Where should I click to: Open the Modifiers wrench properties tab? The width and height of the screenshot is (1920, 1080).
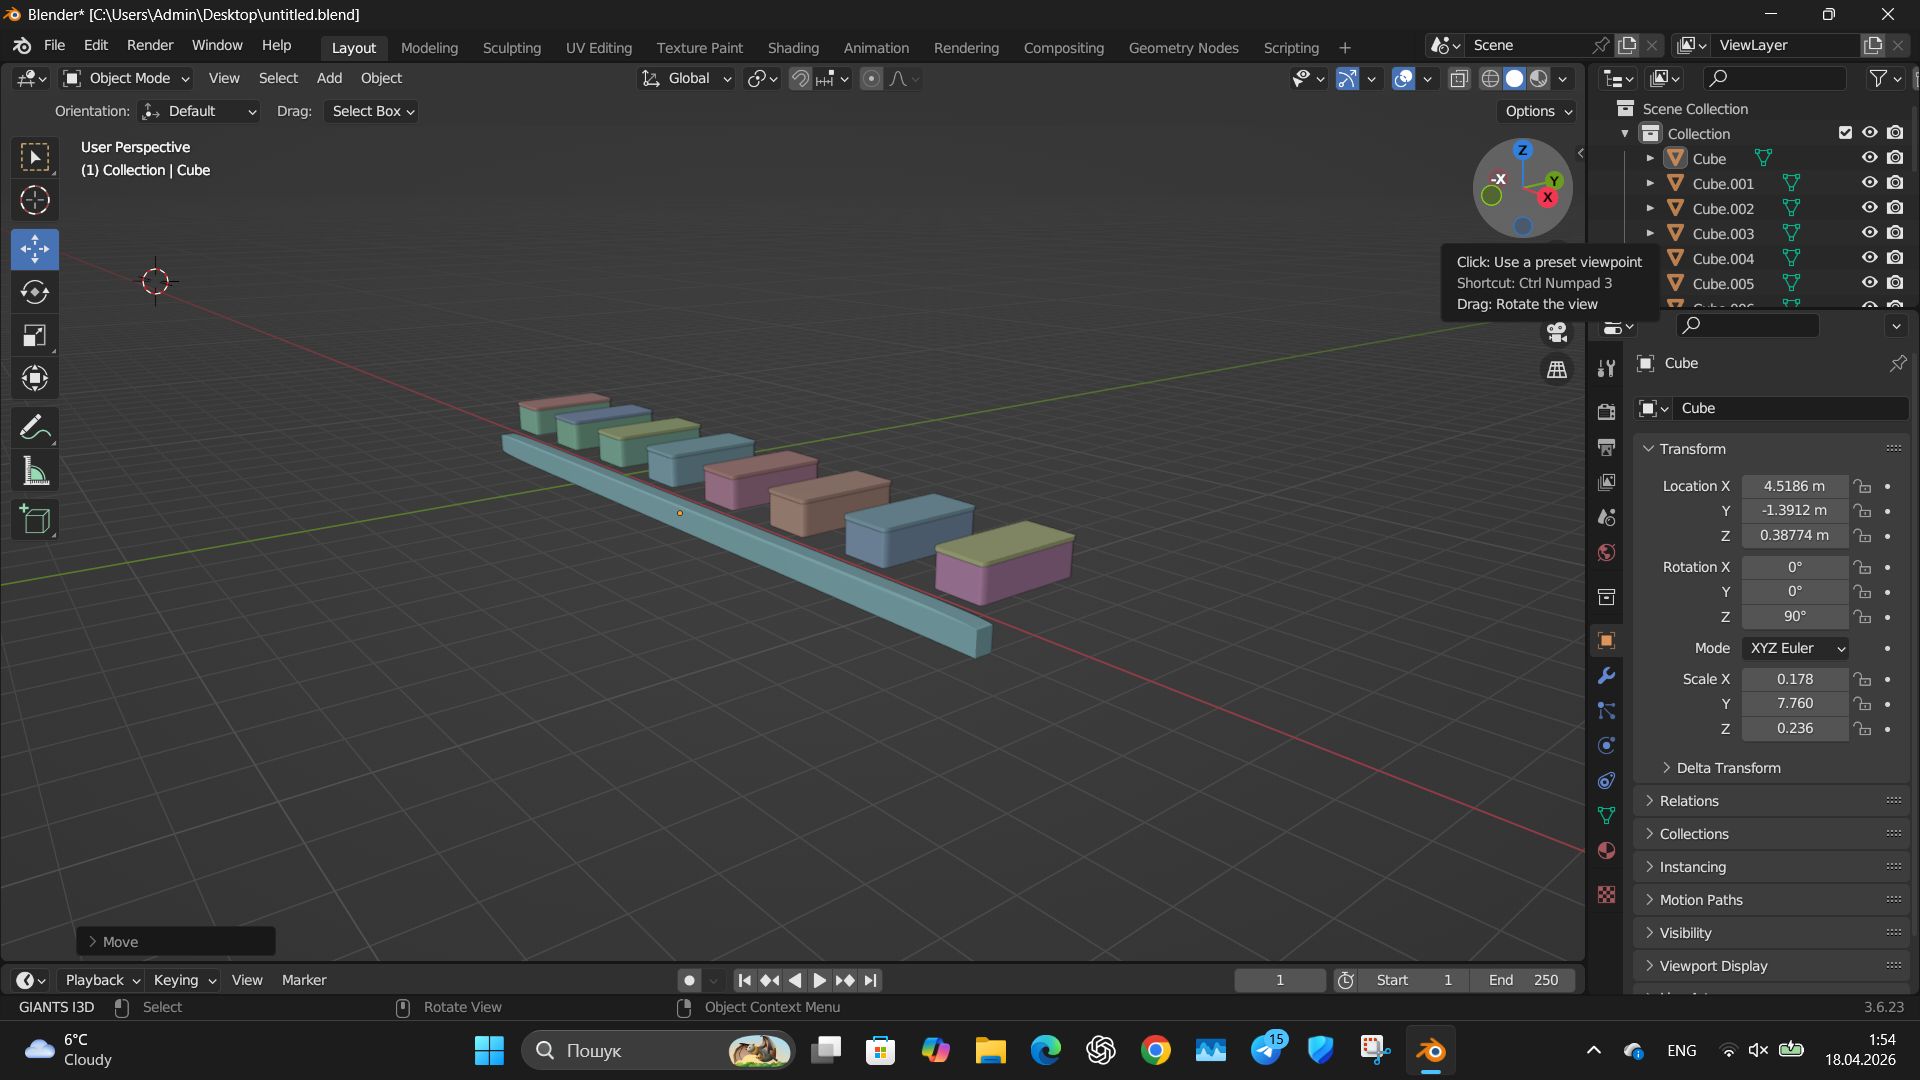pos(1607,676)
